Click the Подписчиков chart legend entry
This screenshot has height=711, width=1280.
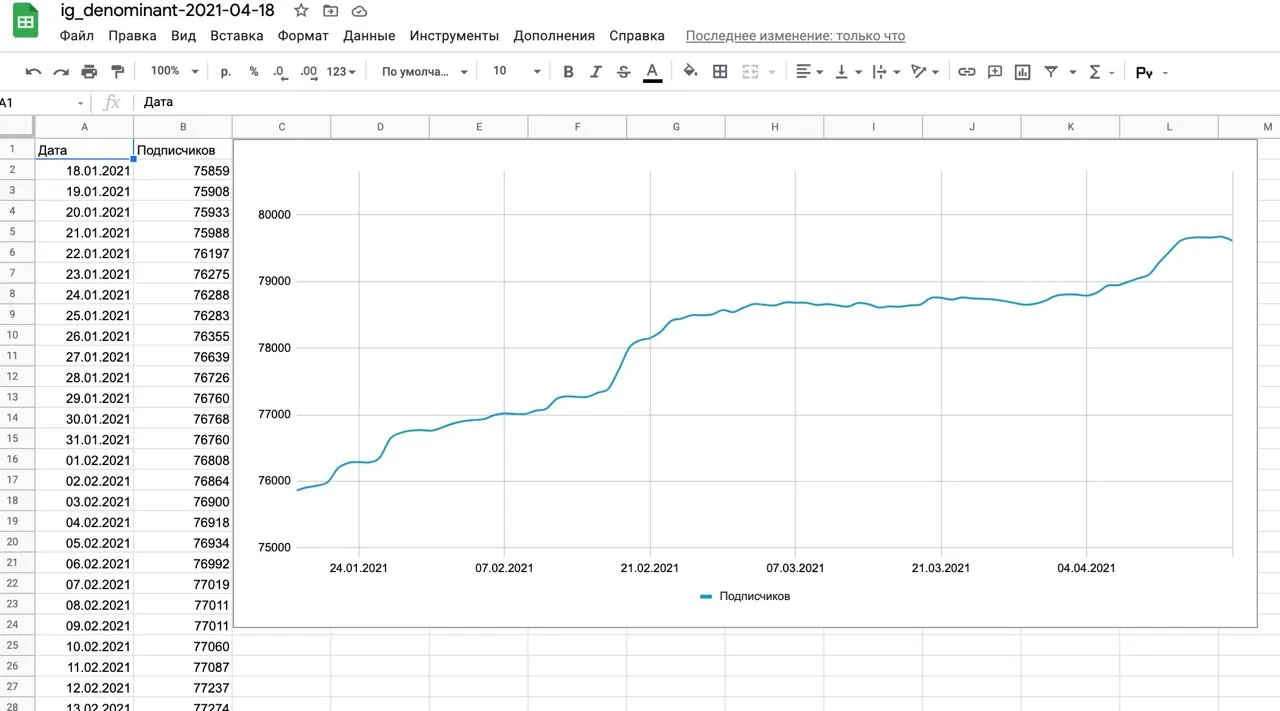[x=745, y=596]
